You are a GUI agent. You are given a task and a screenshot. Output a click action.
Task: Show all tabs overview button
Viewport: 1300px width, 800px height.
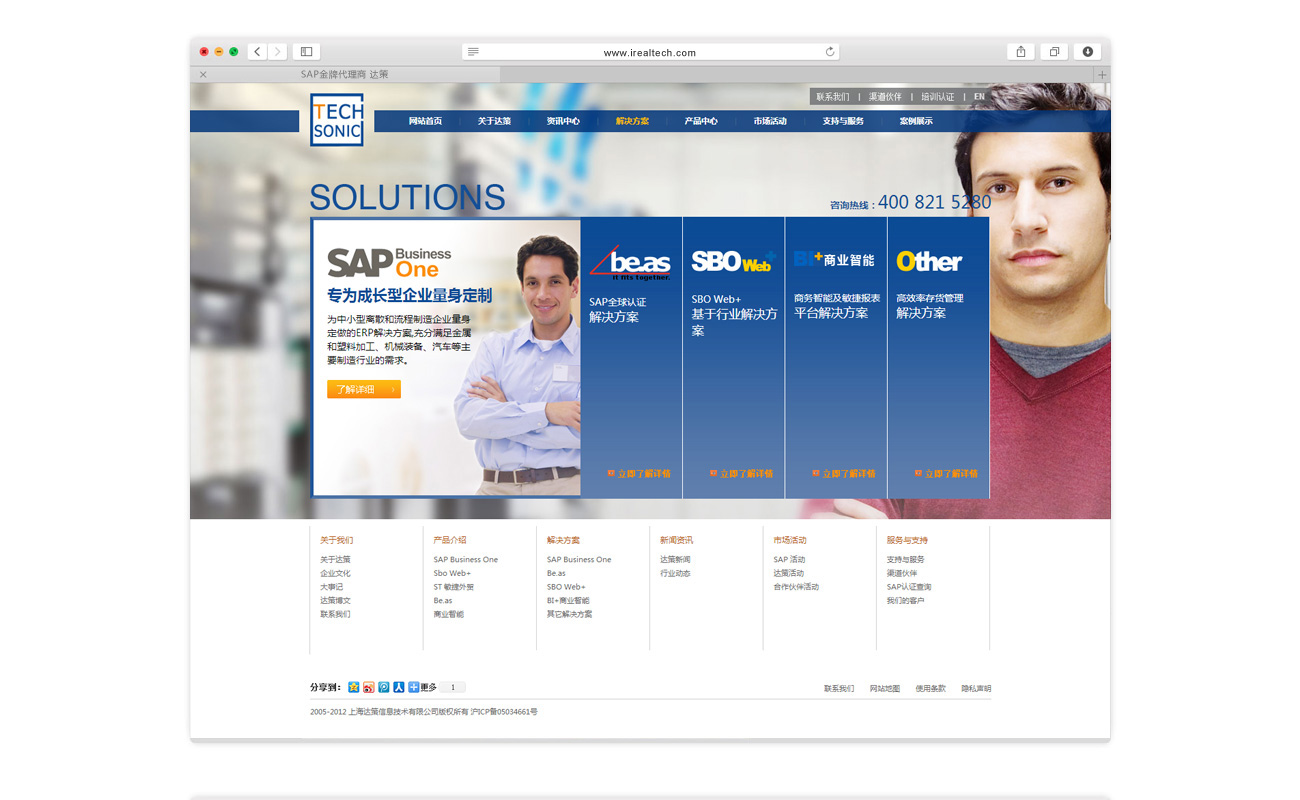1054,52
